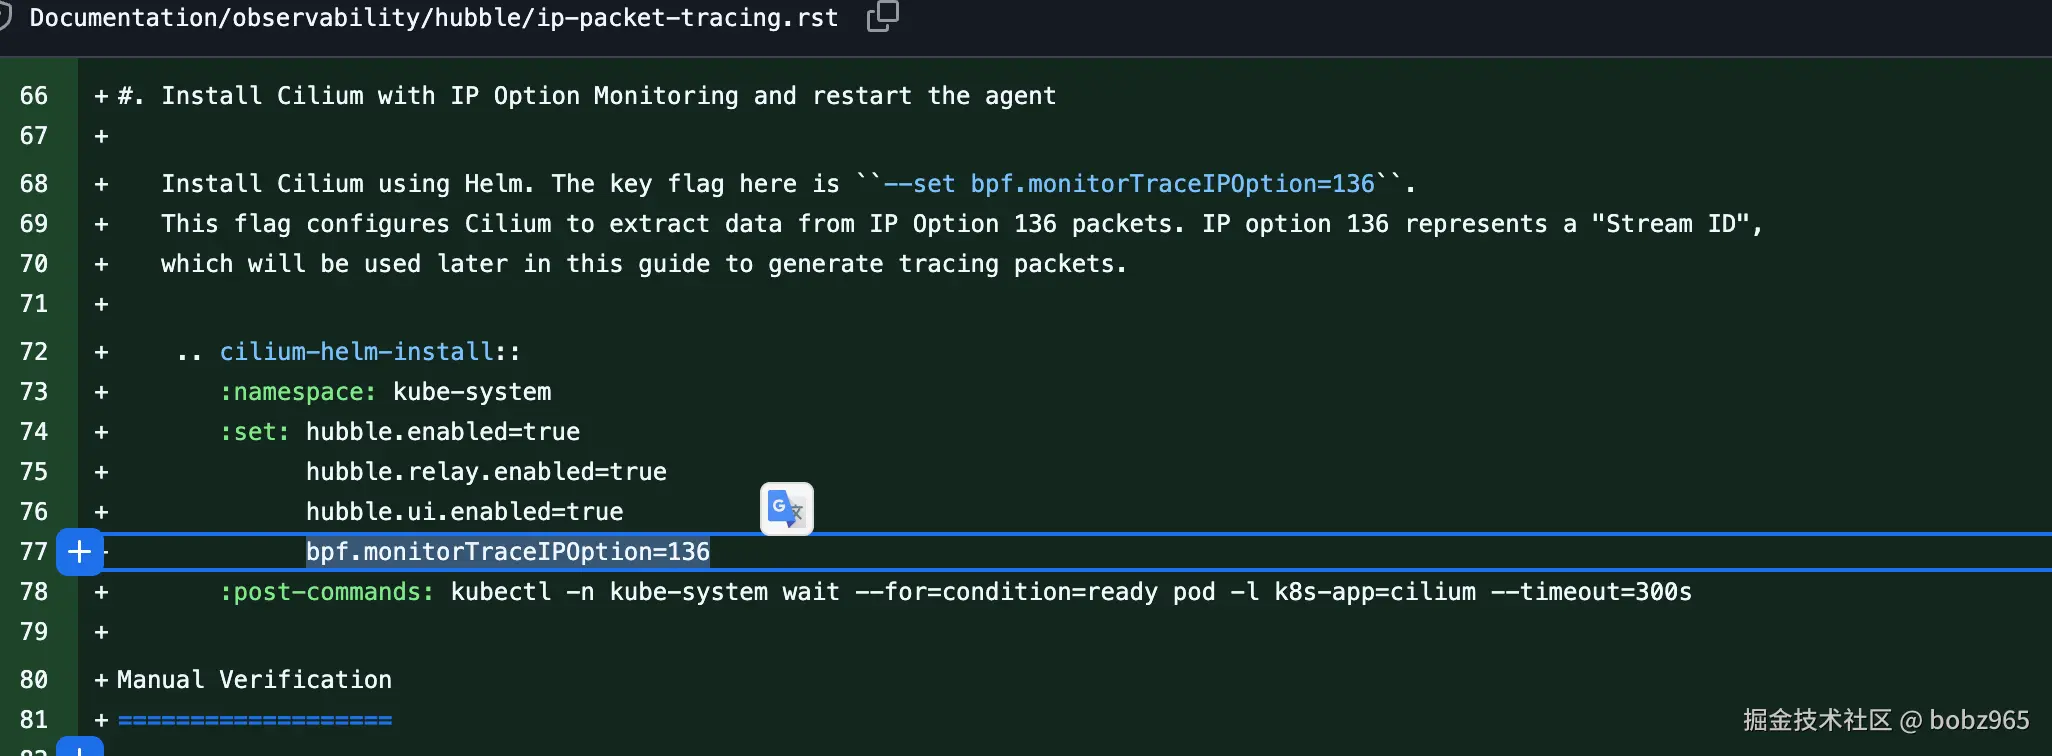The width and height of the screenshot is (2052, 756).
Task: Open the ip-packet-tracing.rst file path link
Action: click(x=433, y=18)
